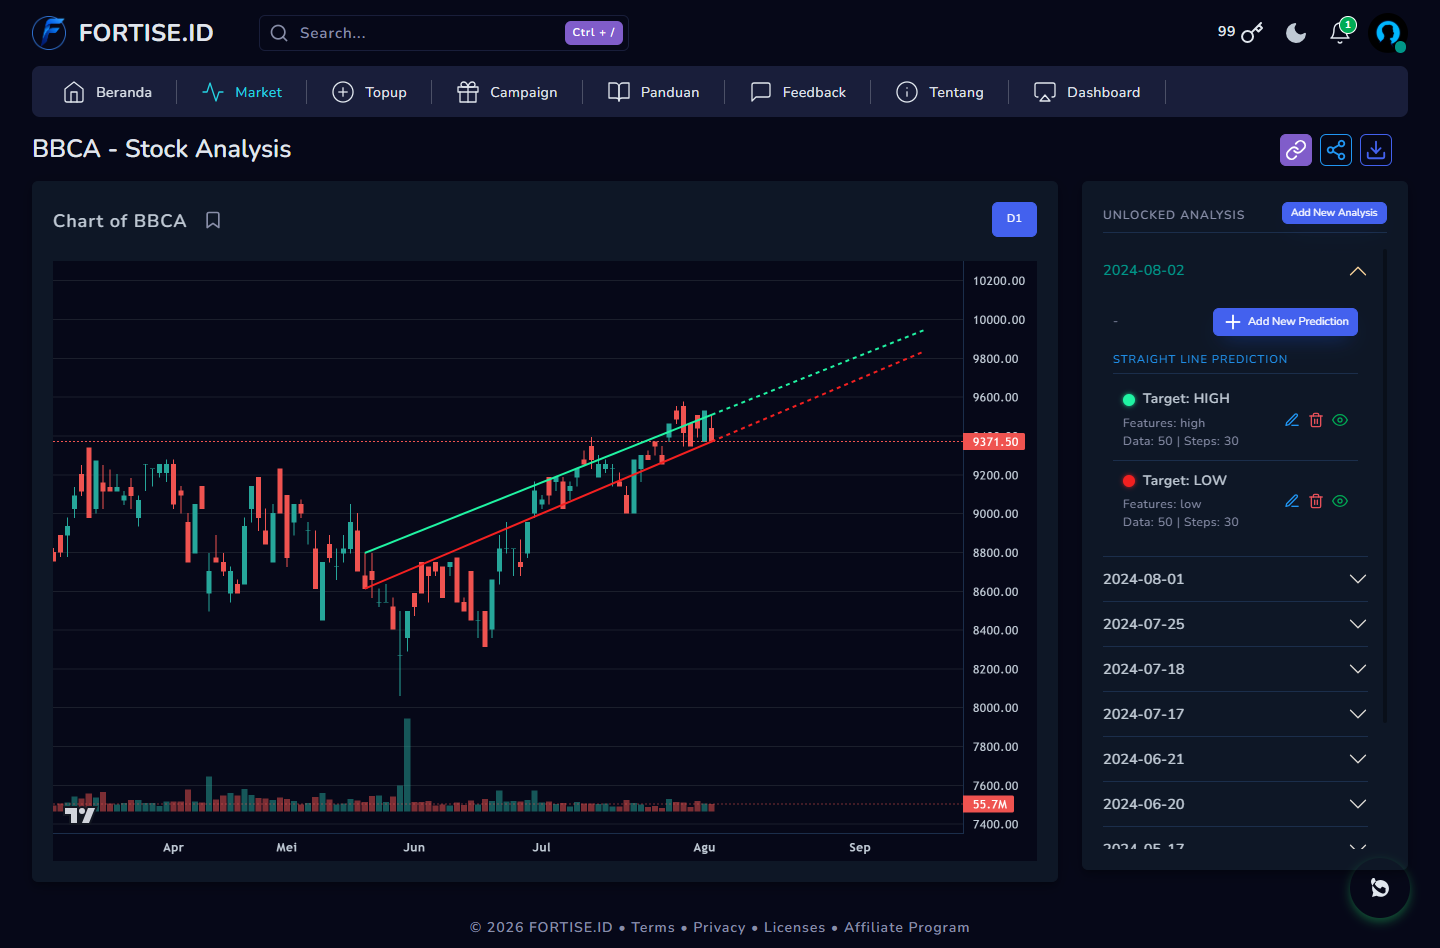Viewport: 1440px width, 948px height.
Task: Click the 10000.00 price axis label
Action: point(999,320)
